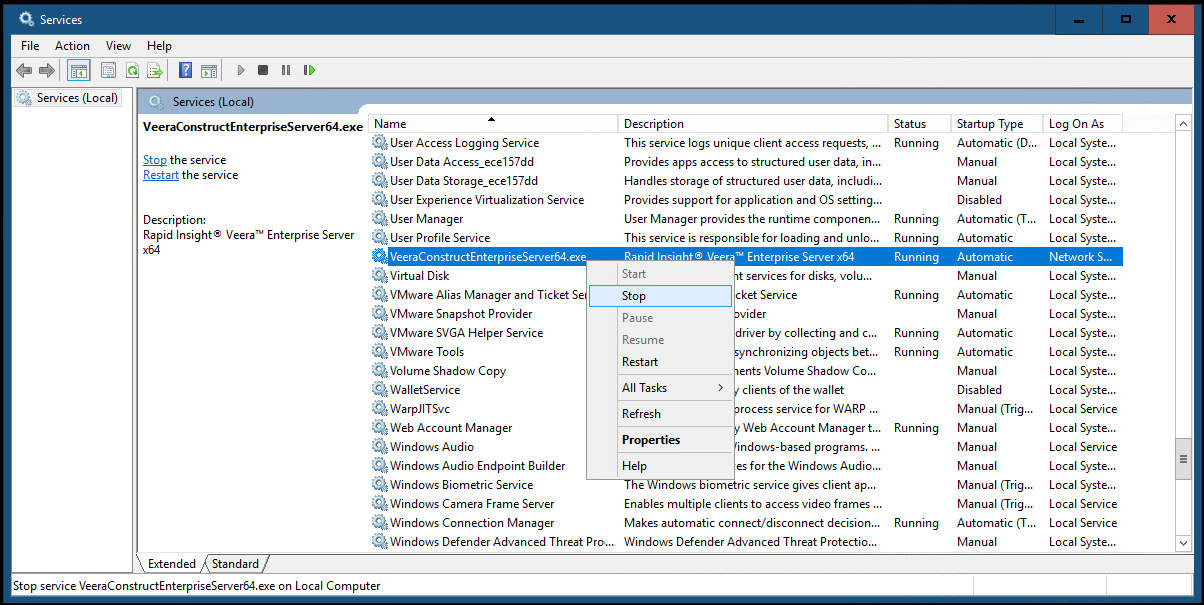Pause the selected service using the pause icon
The width and height of the screenshot is (1204, 605).
286,70
